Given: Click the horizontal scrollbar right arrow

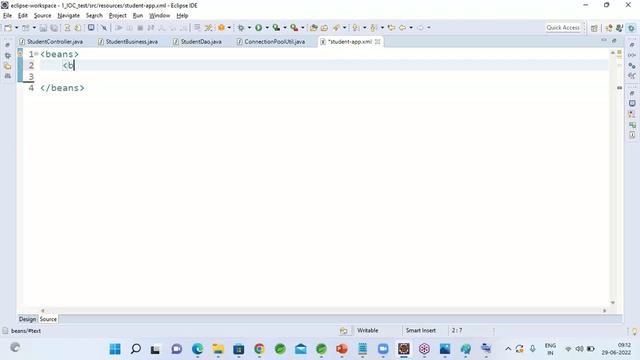Looking at the screenshot, I should pos(604,311).
